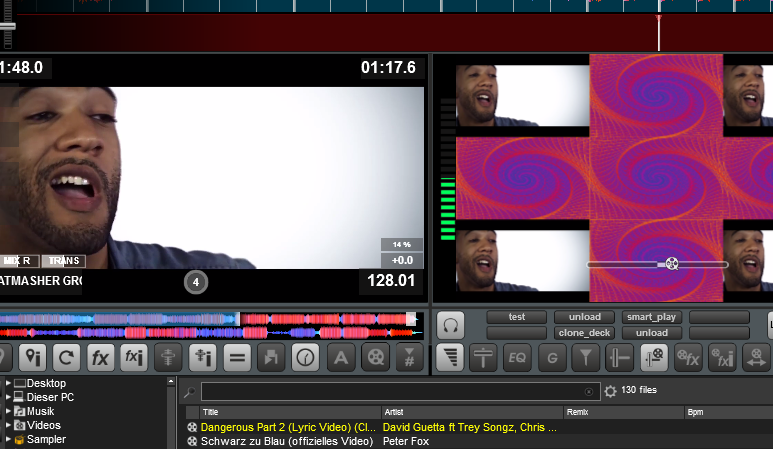773x449 pixels.
Task: Toggle the G gain button
Action: pyautogui.click(x=552, y=357)
